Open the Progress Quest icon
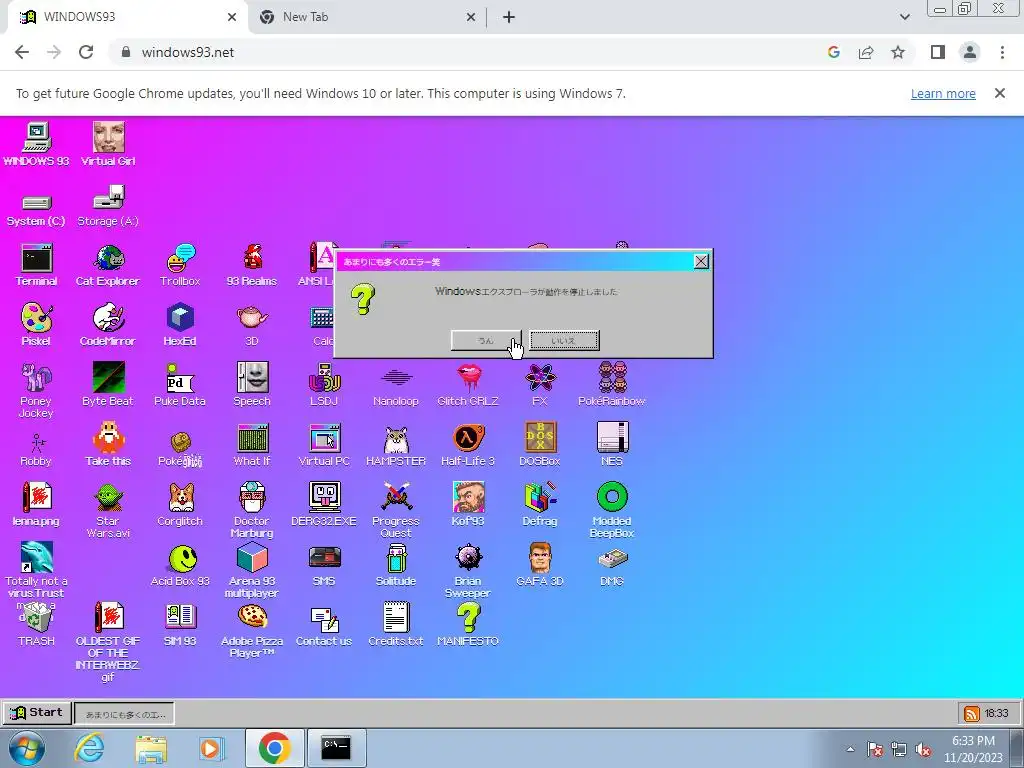The width and height of the screenshot is (1024, 768). (396, 511)
